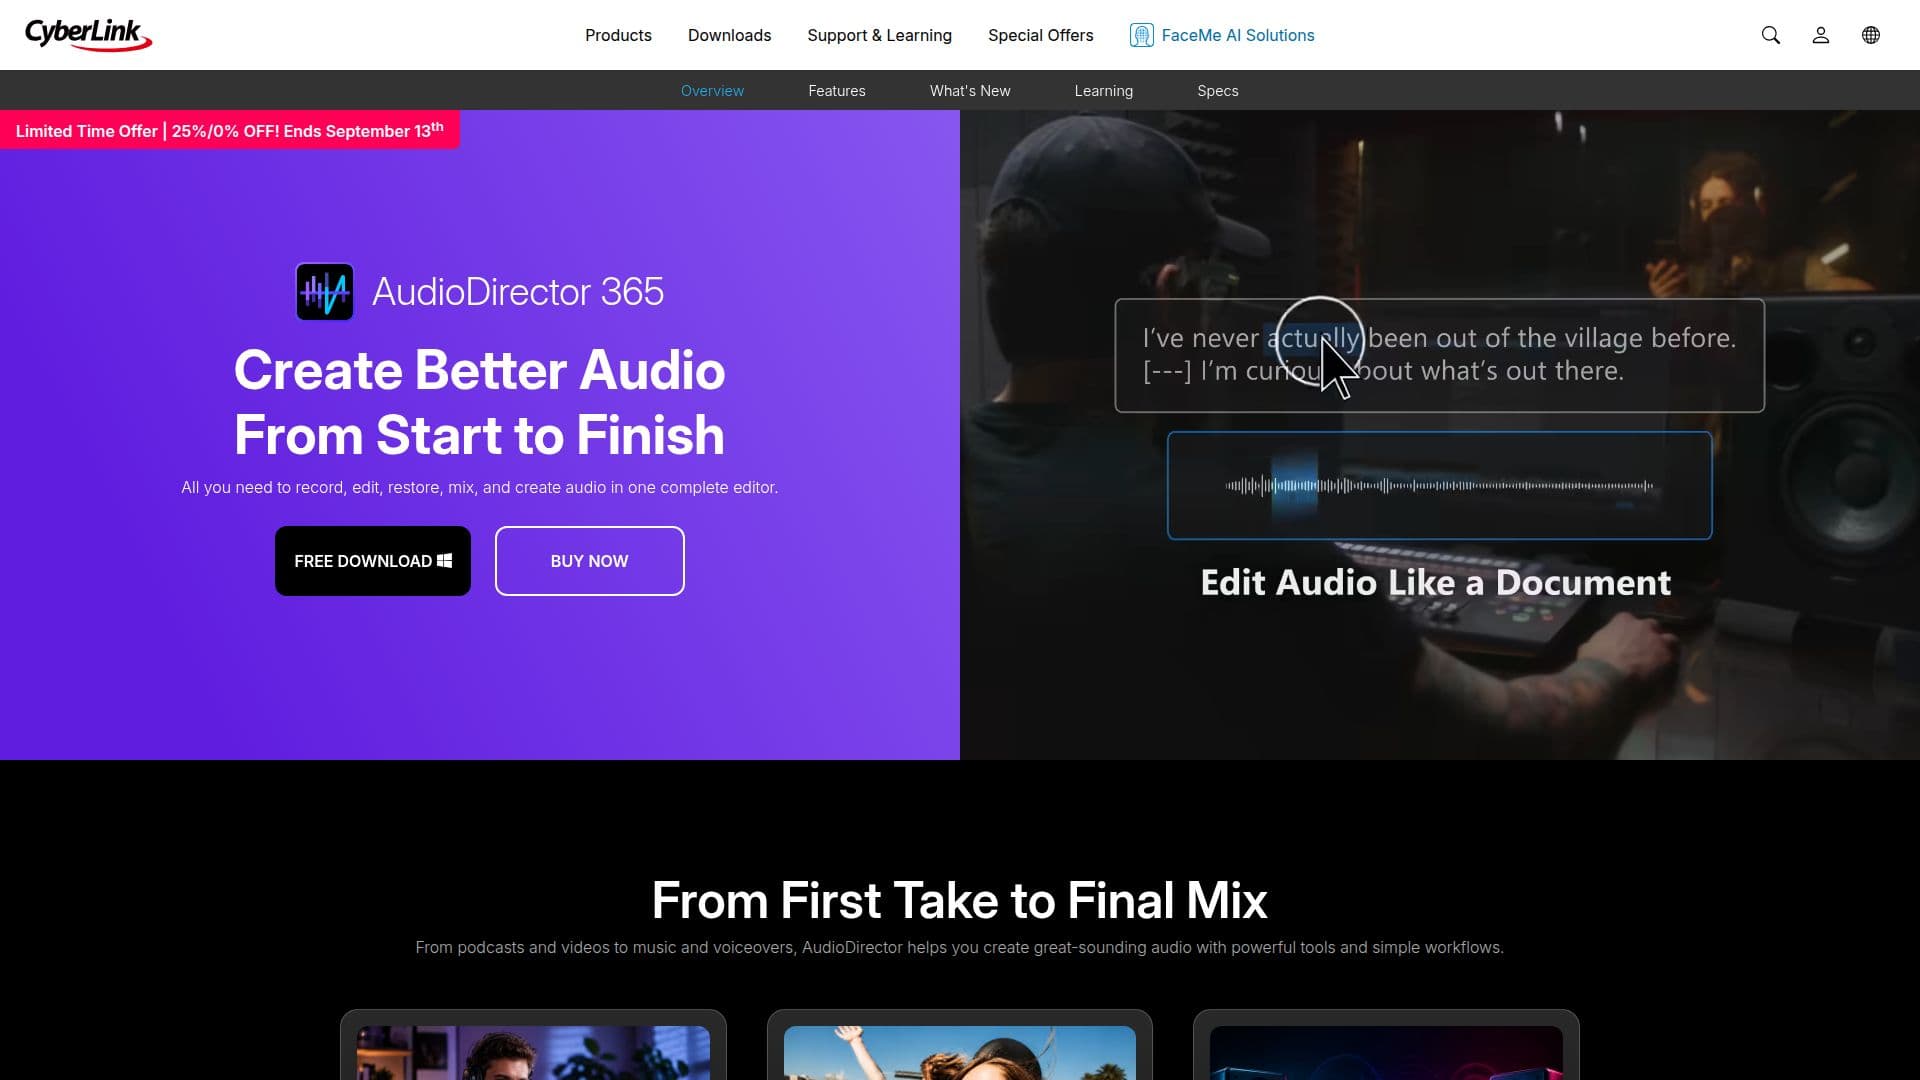
Task: Open Support & Learning menu
Action: 879,35
